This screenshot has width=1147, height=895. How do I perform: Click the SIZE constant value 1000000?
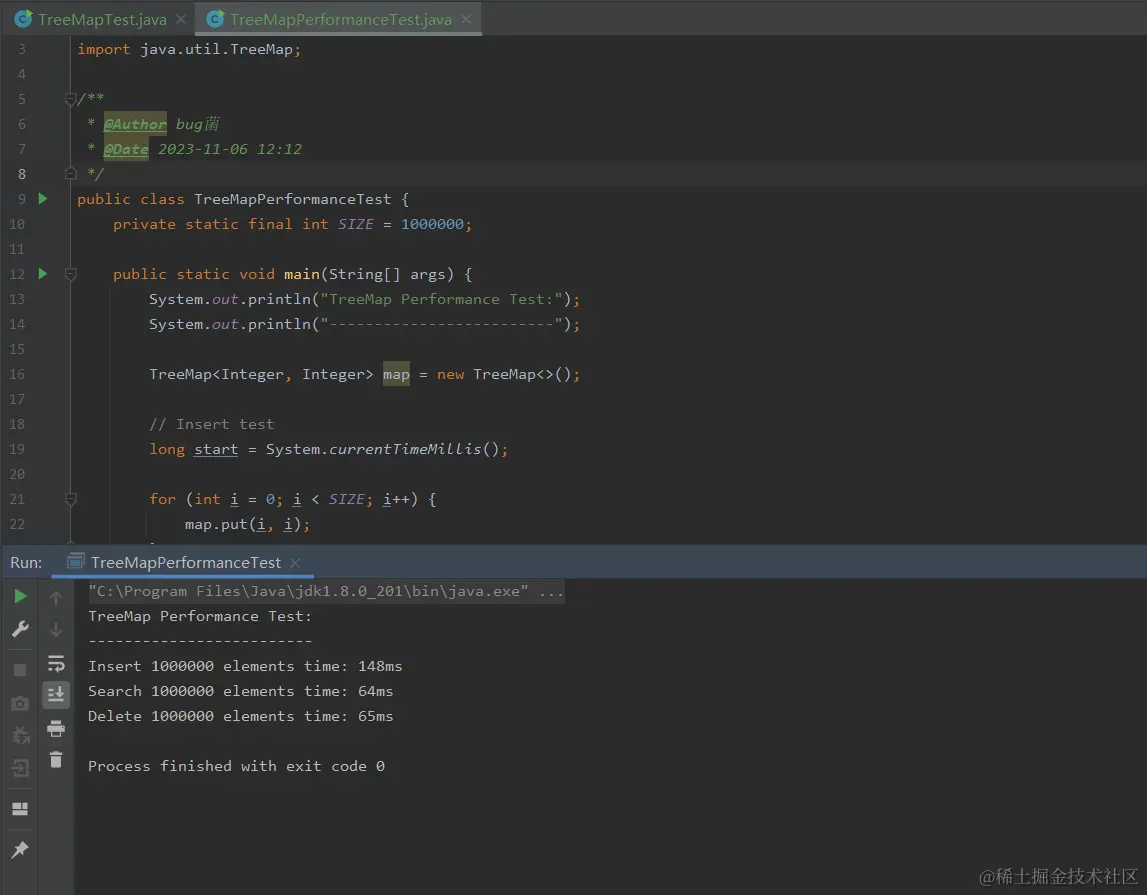pos(432,224)
